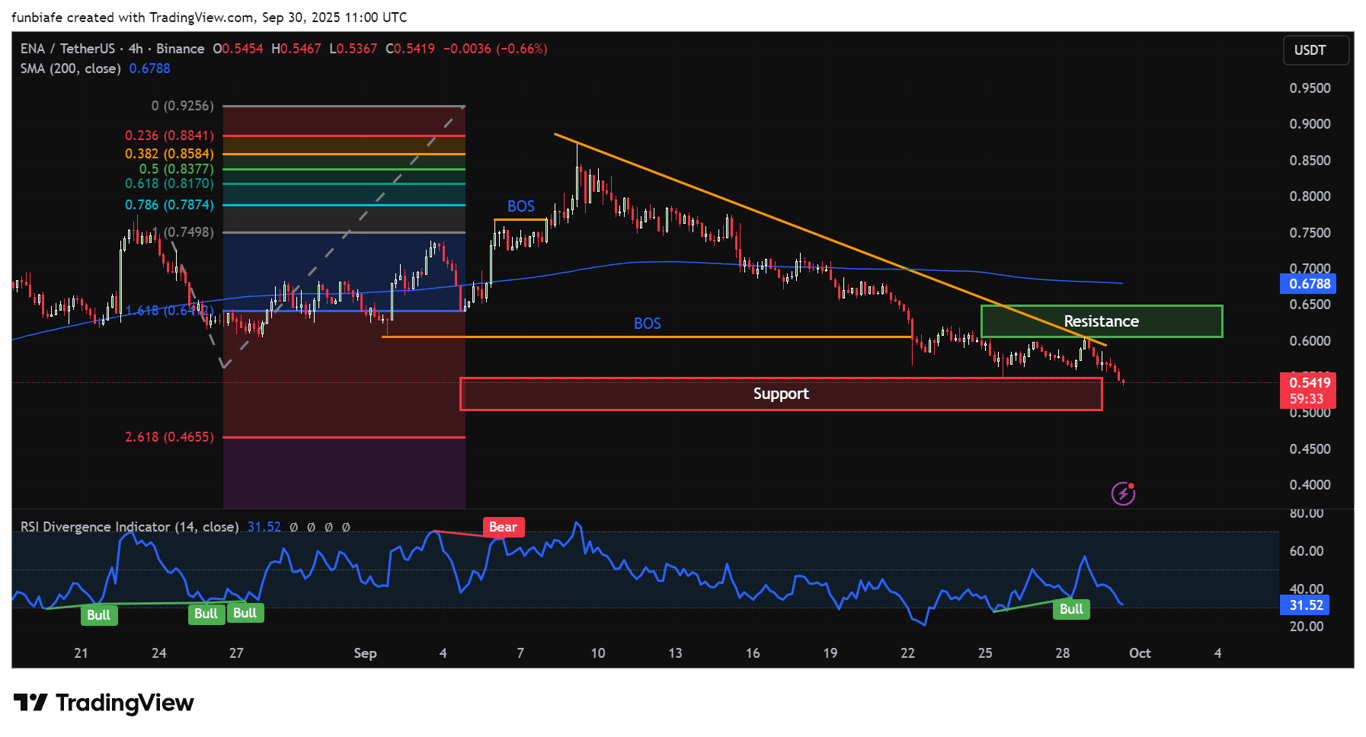Click the blue RSI value 31.52
The width and height of the screenshot is (1366, 737).
(265, 526)
